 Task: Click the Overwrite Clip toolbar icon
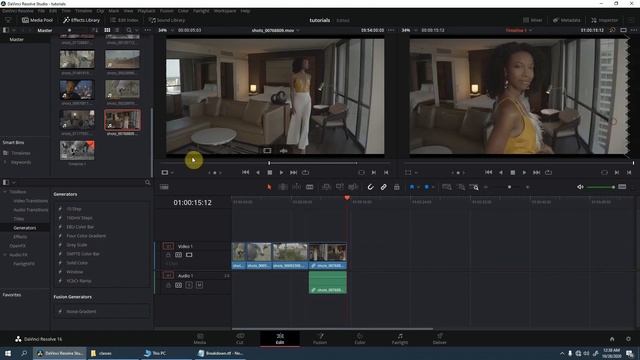(x=340, y=187)
